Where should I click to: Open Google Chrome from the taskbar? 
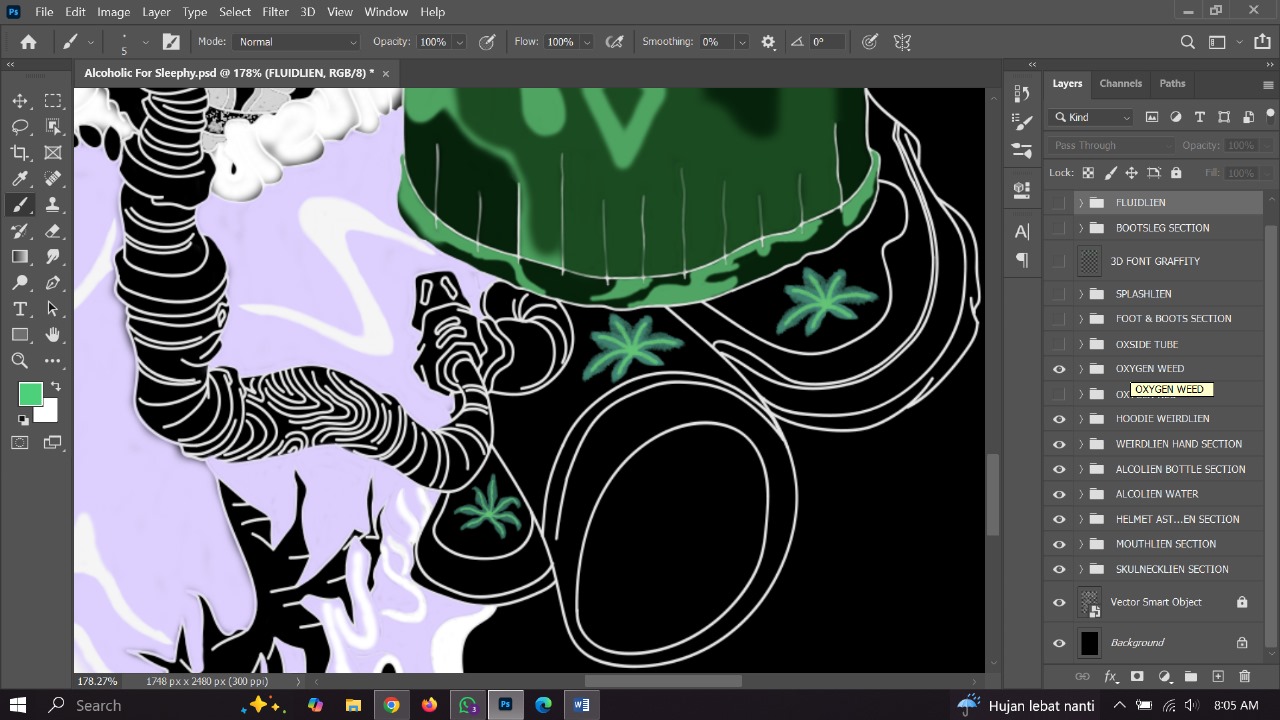point(391,705)
